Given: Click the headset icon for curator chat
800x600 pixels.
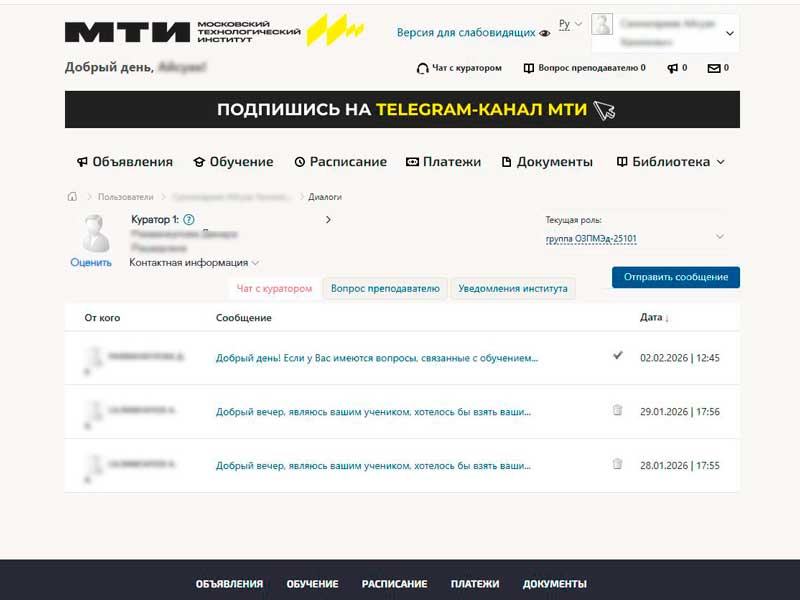Looking at the screenshot, I should pyautogui.click(x=422, y=68).
